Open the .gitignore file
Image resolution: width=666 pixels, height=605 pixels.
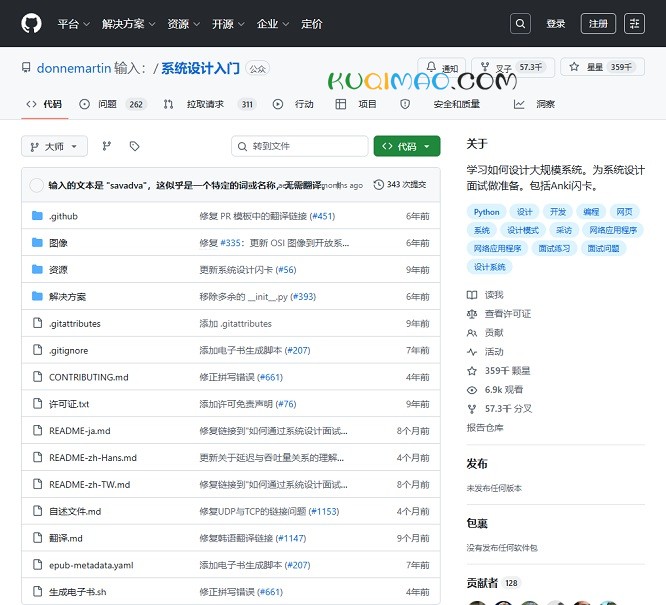click(68, 350)
